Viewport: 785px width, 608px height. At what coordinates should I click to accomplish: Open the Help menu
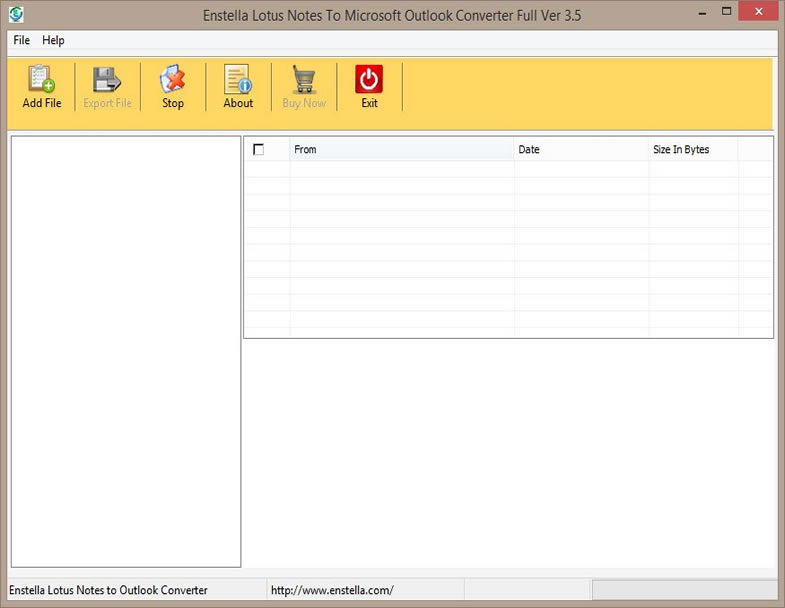[x=53, y=40]
